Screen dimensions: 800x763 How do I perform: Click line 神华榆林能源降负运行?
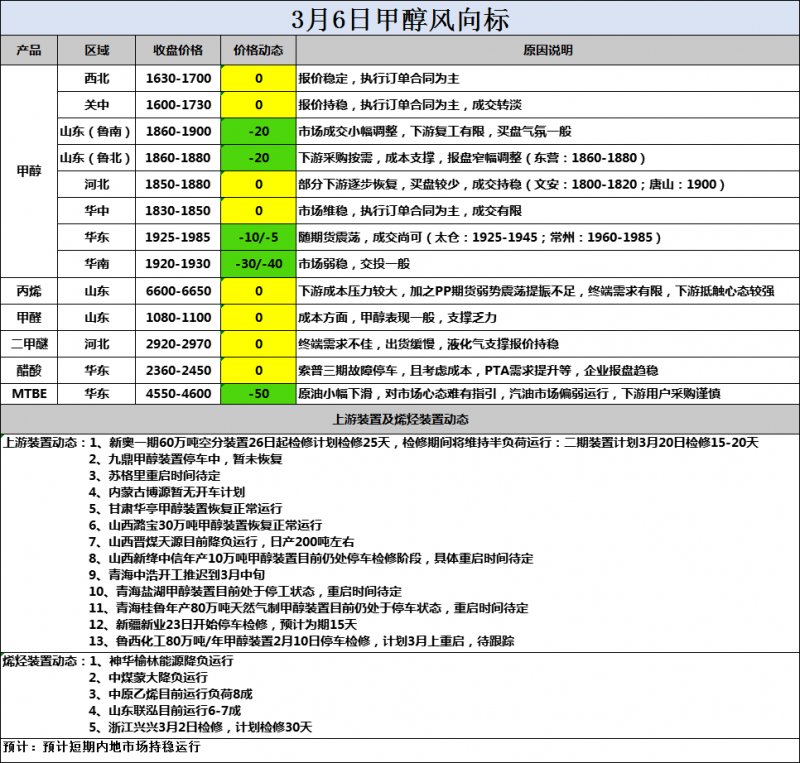(161, 661)
